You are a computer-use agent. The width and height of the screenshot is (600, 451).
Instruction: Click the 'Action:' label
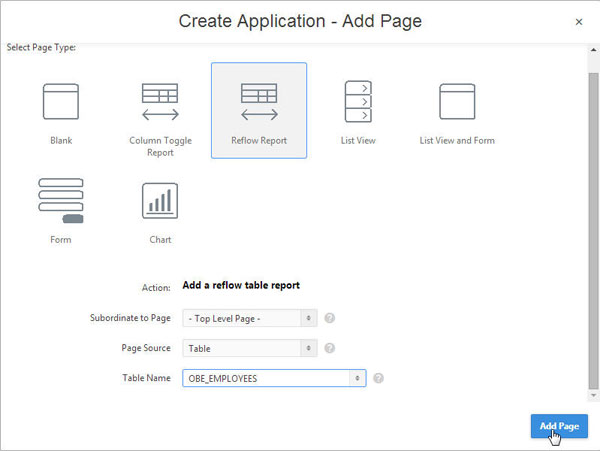point(156,288)
